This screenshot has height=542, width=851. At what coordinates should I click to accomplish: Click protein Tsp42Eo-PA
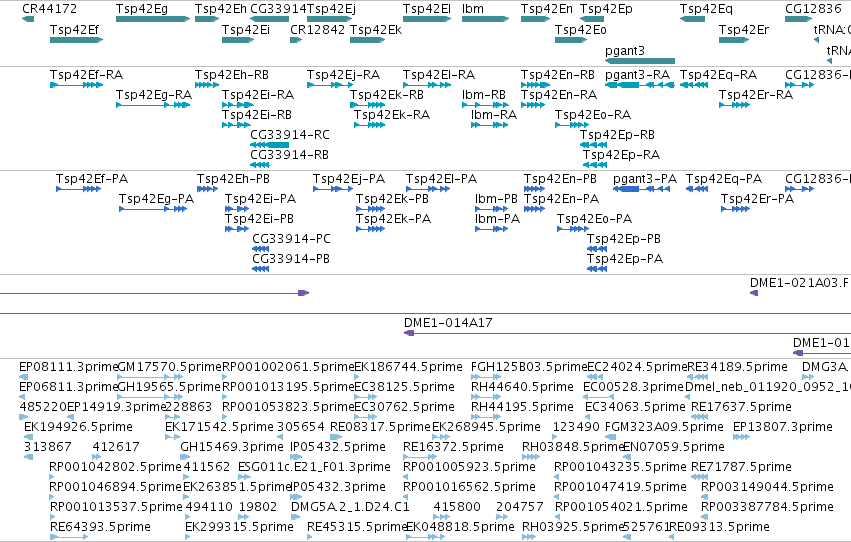pyautogui.click(x=573, y=229)
